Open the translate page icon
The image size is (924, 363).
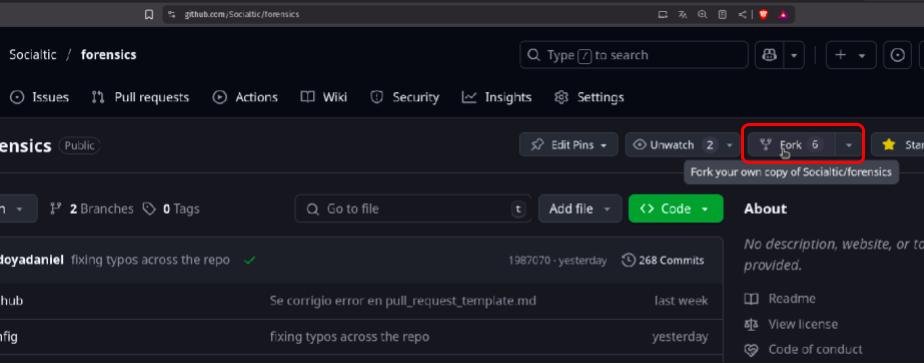tap(682, 15)
